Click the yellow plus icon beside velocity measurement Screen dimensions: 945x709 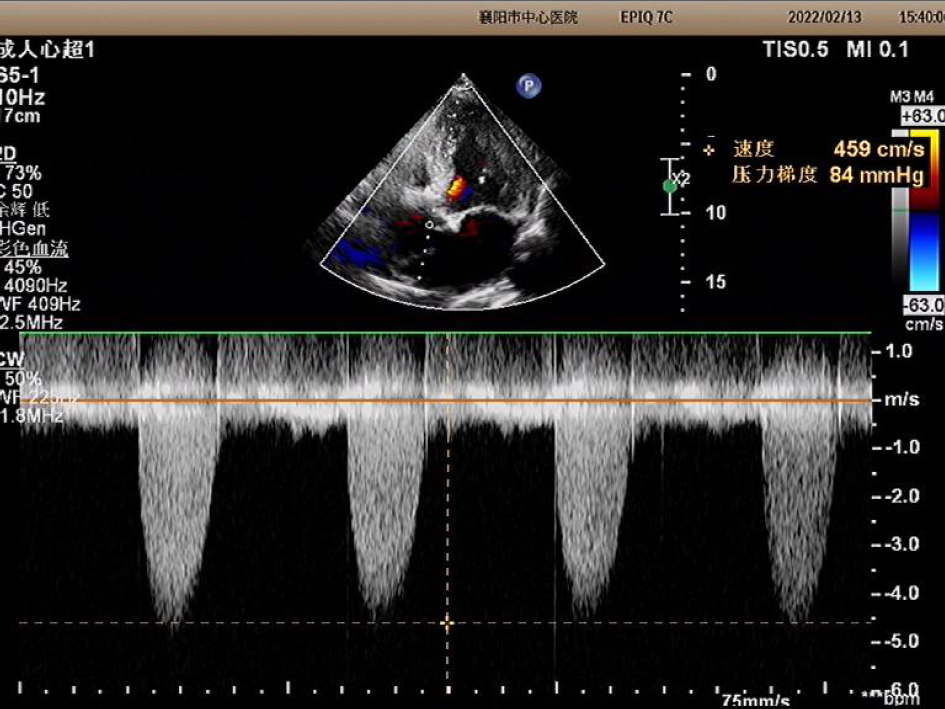tap(711, 150)
